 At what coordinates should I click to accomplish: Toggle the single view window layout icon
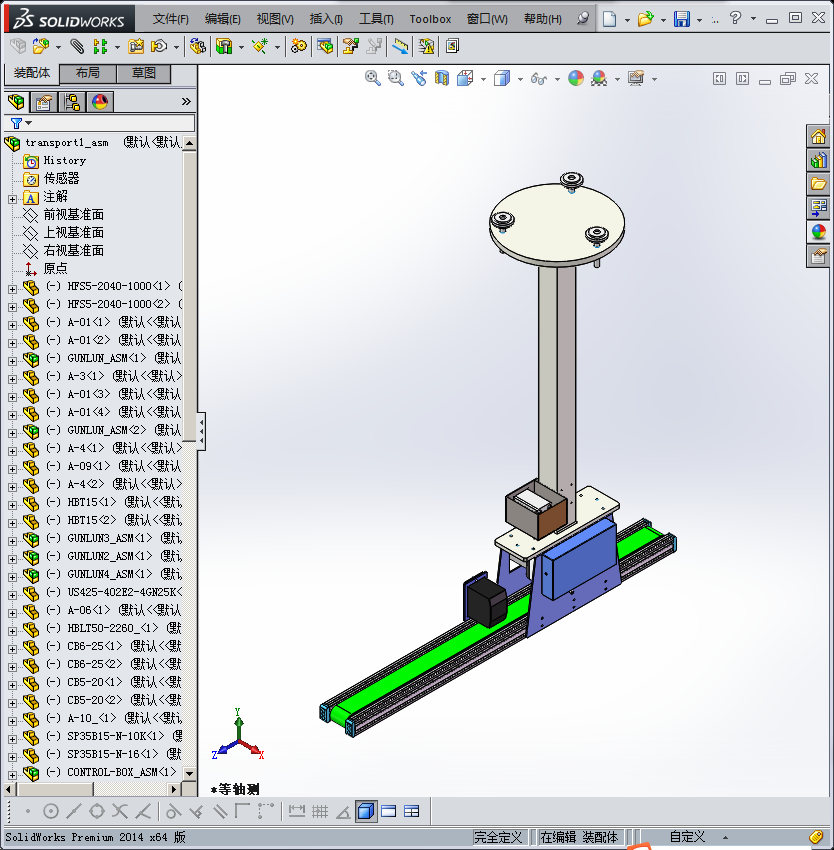(x=389, y=812)
